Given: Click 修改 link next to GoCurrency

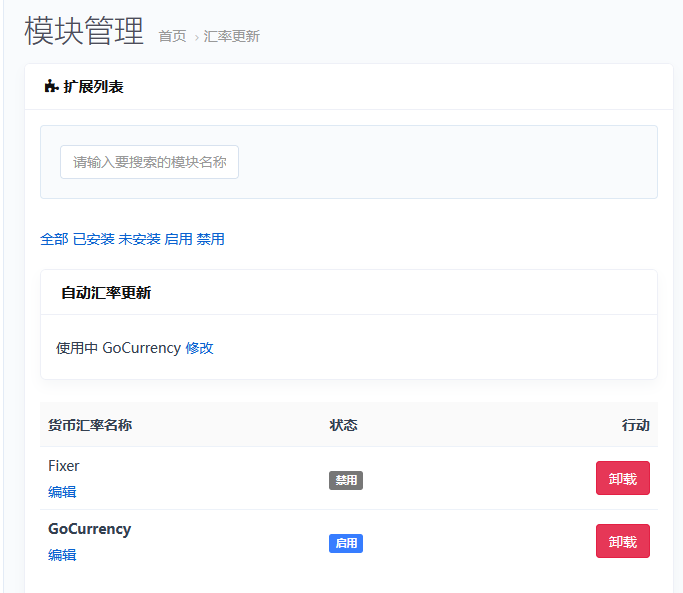Looking at the screenshot, I should click(199, 348).
